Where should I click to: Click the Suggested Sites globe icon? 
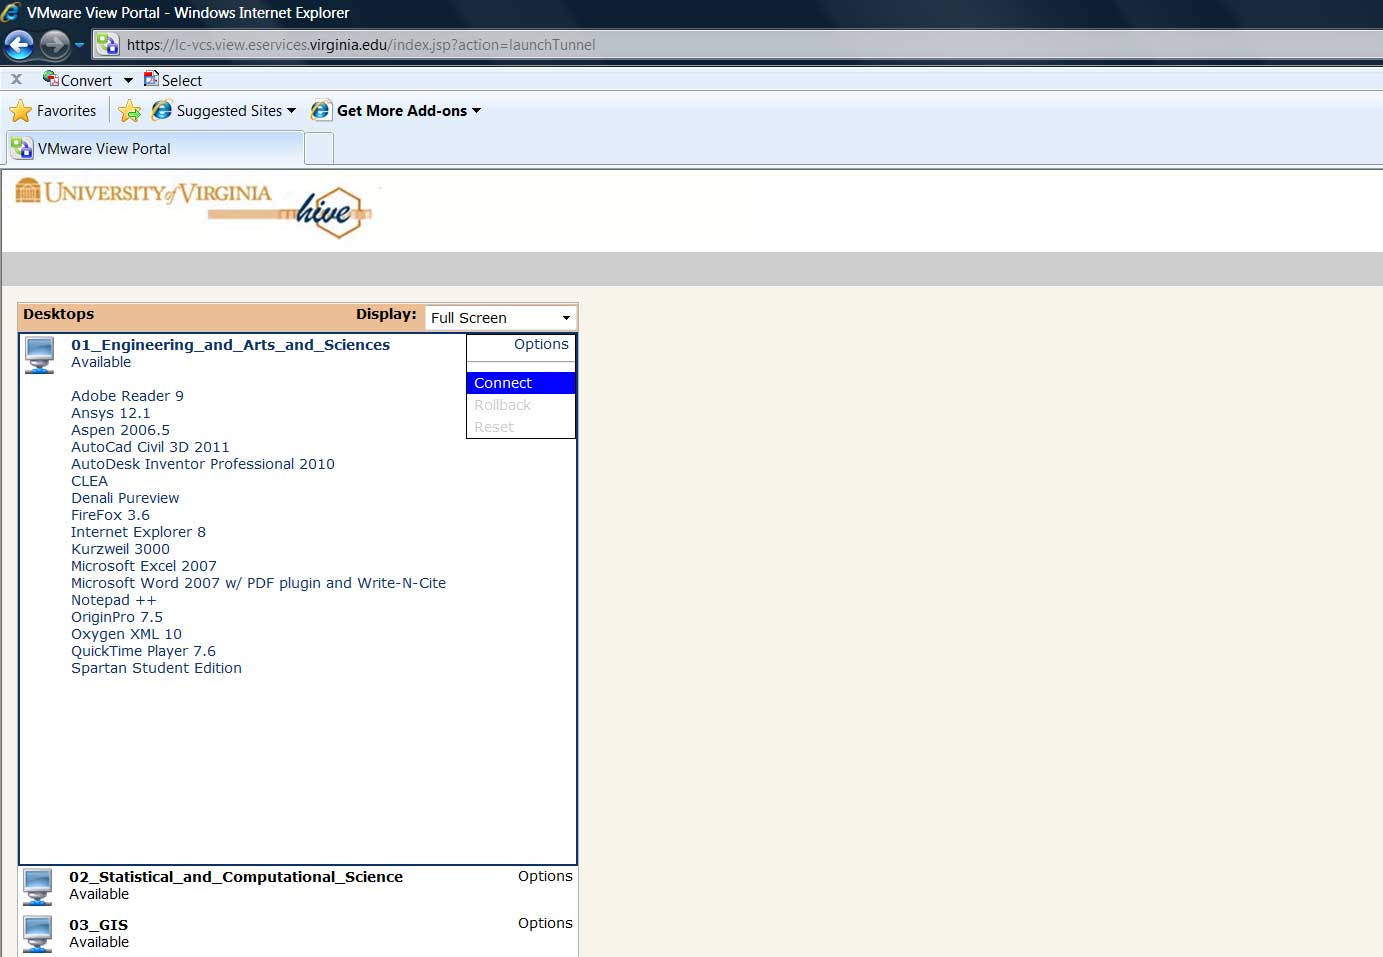[162, 110]
